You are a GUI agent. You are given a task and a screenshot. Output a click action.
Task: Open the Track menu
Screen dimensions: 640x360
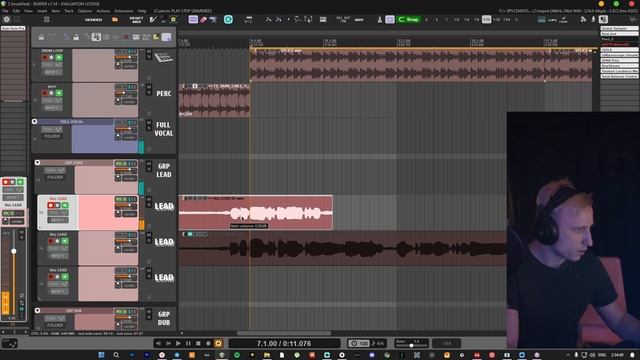pos(69,11)
